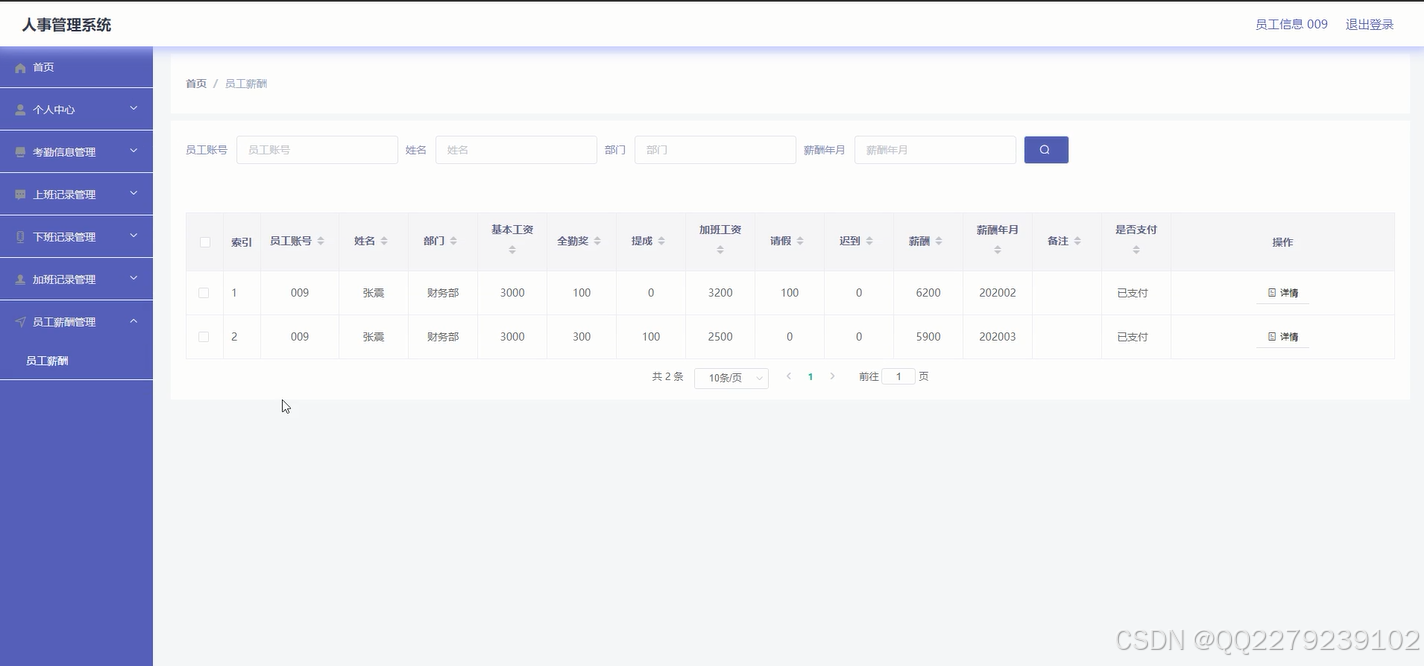Check the checkbox for salary row 202003

[204, 336]
